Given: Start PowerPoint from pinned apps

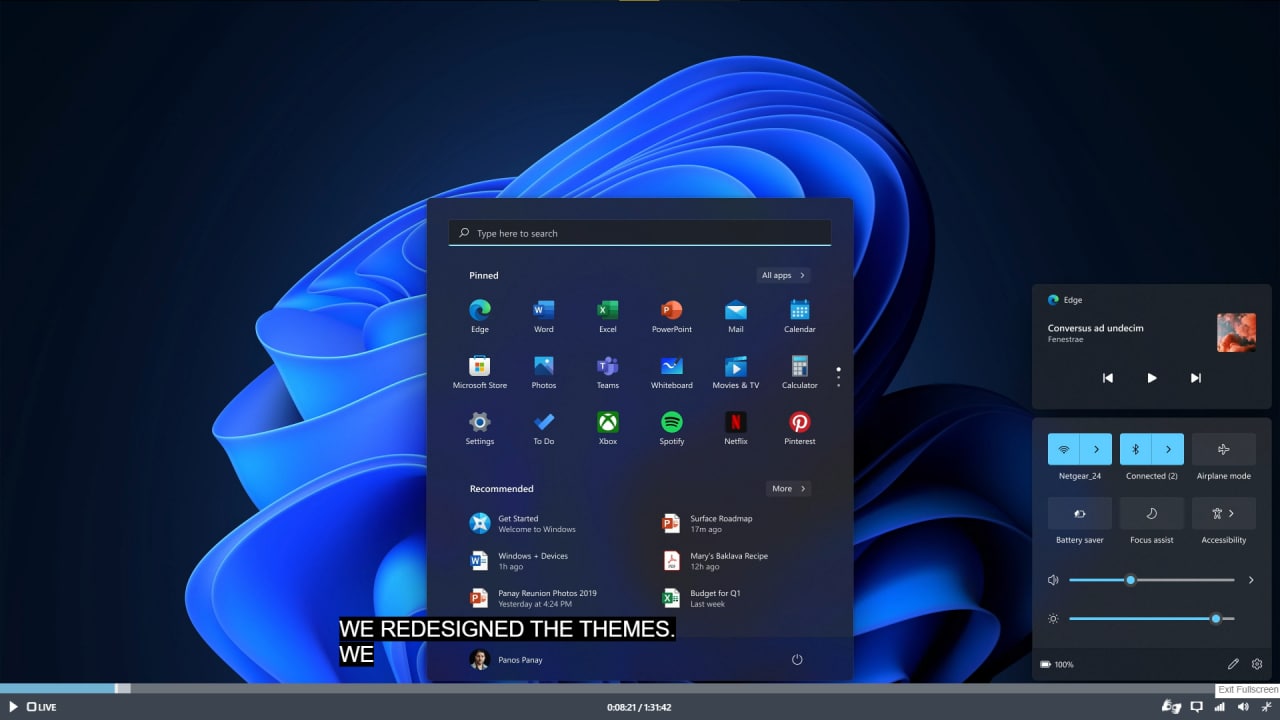Looking at the screenshot, I should pyautogui.click(x=672, y=316).
